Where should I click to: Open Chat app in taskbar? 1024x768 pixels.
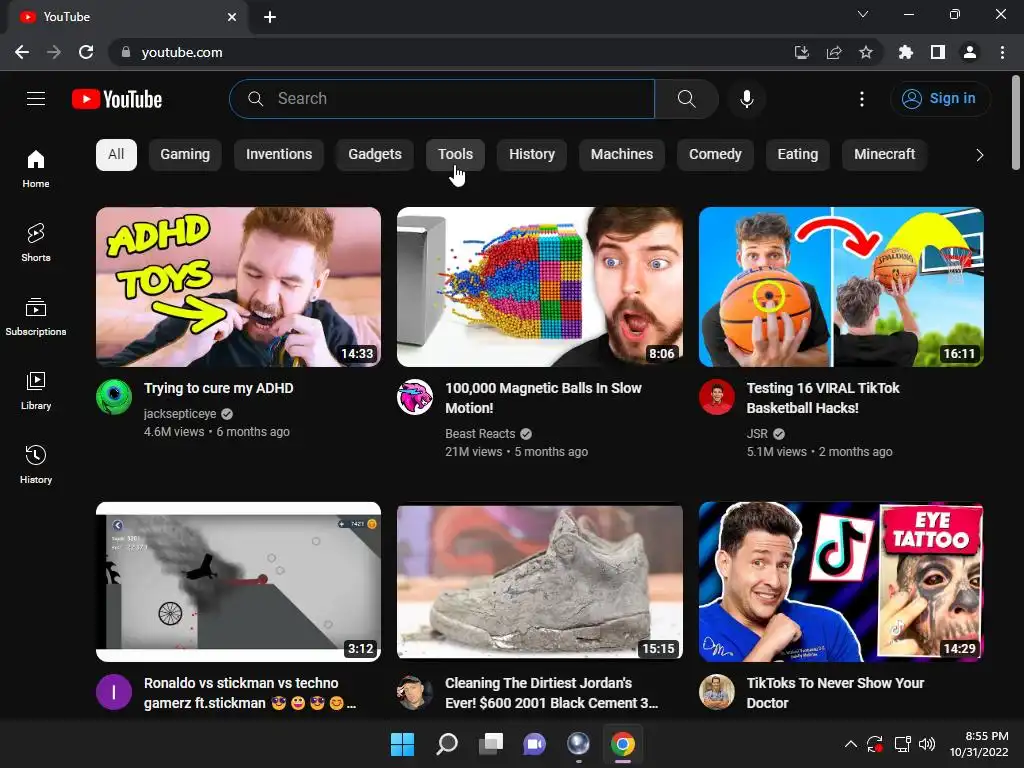(534, 744)
